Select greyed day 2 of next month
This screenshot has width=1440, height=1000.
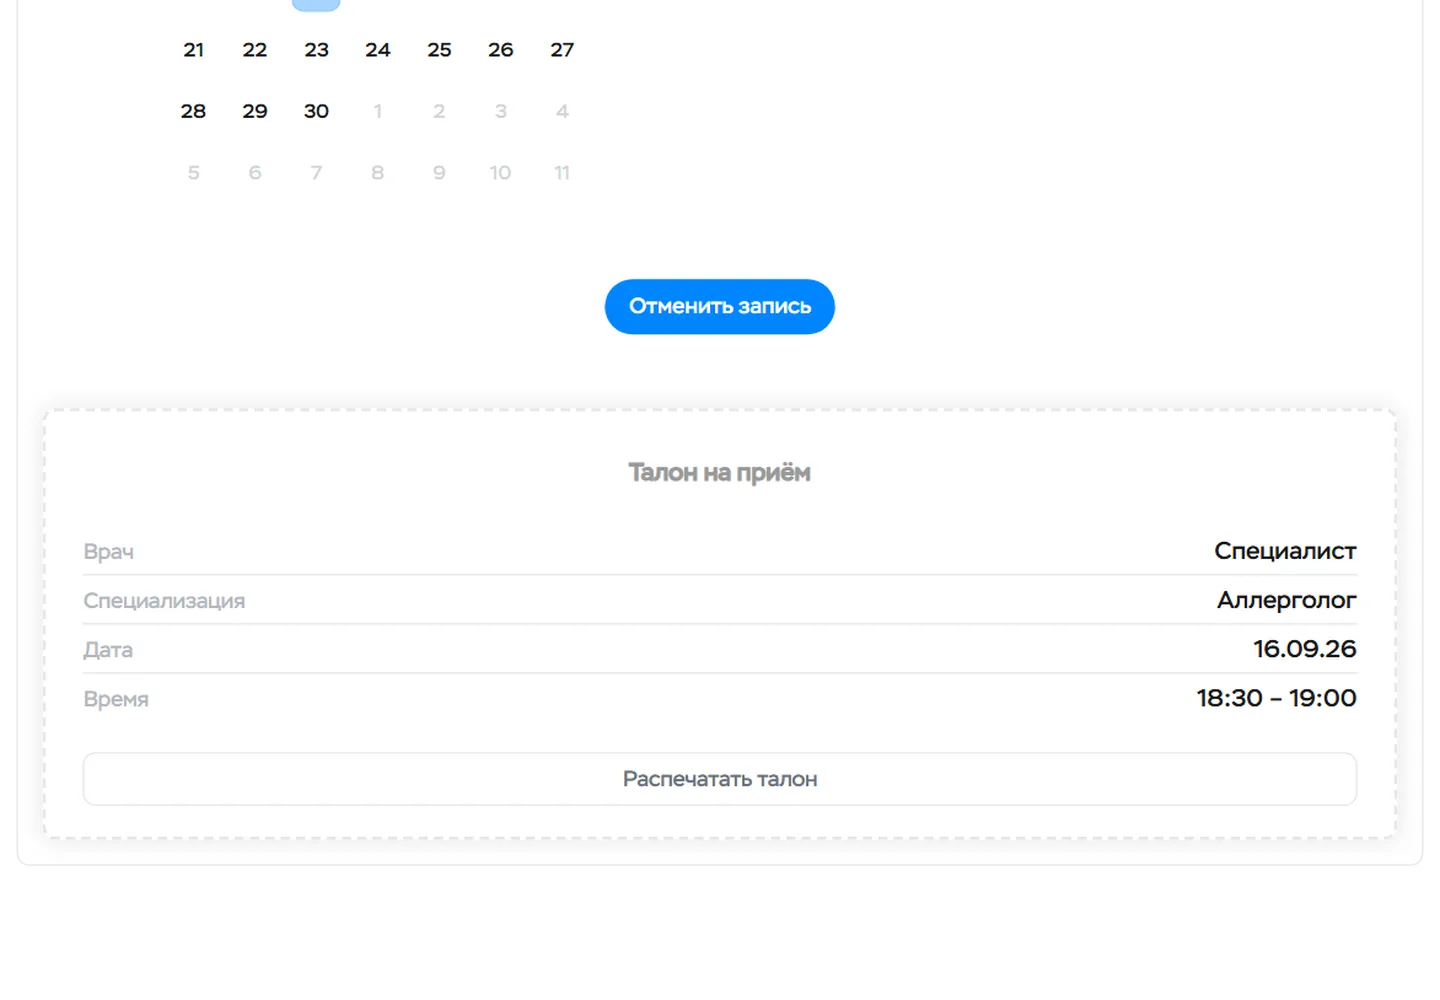click(439, 111)
